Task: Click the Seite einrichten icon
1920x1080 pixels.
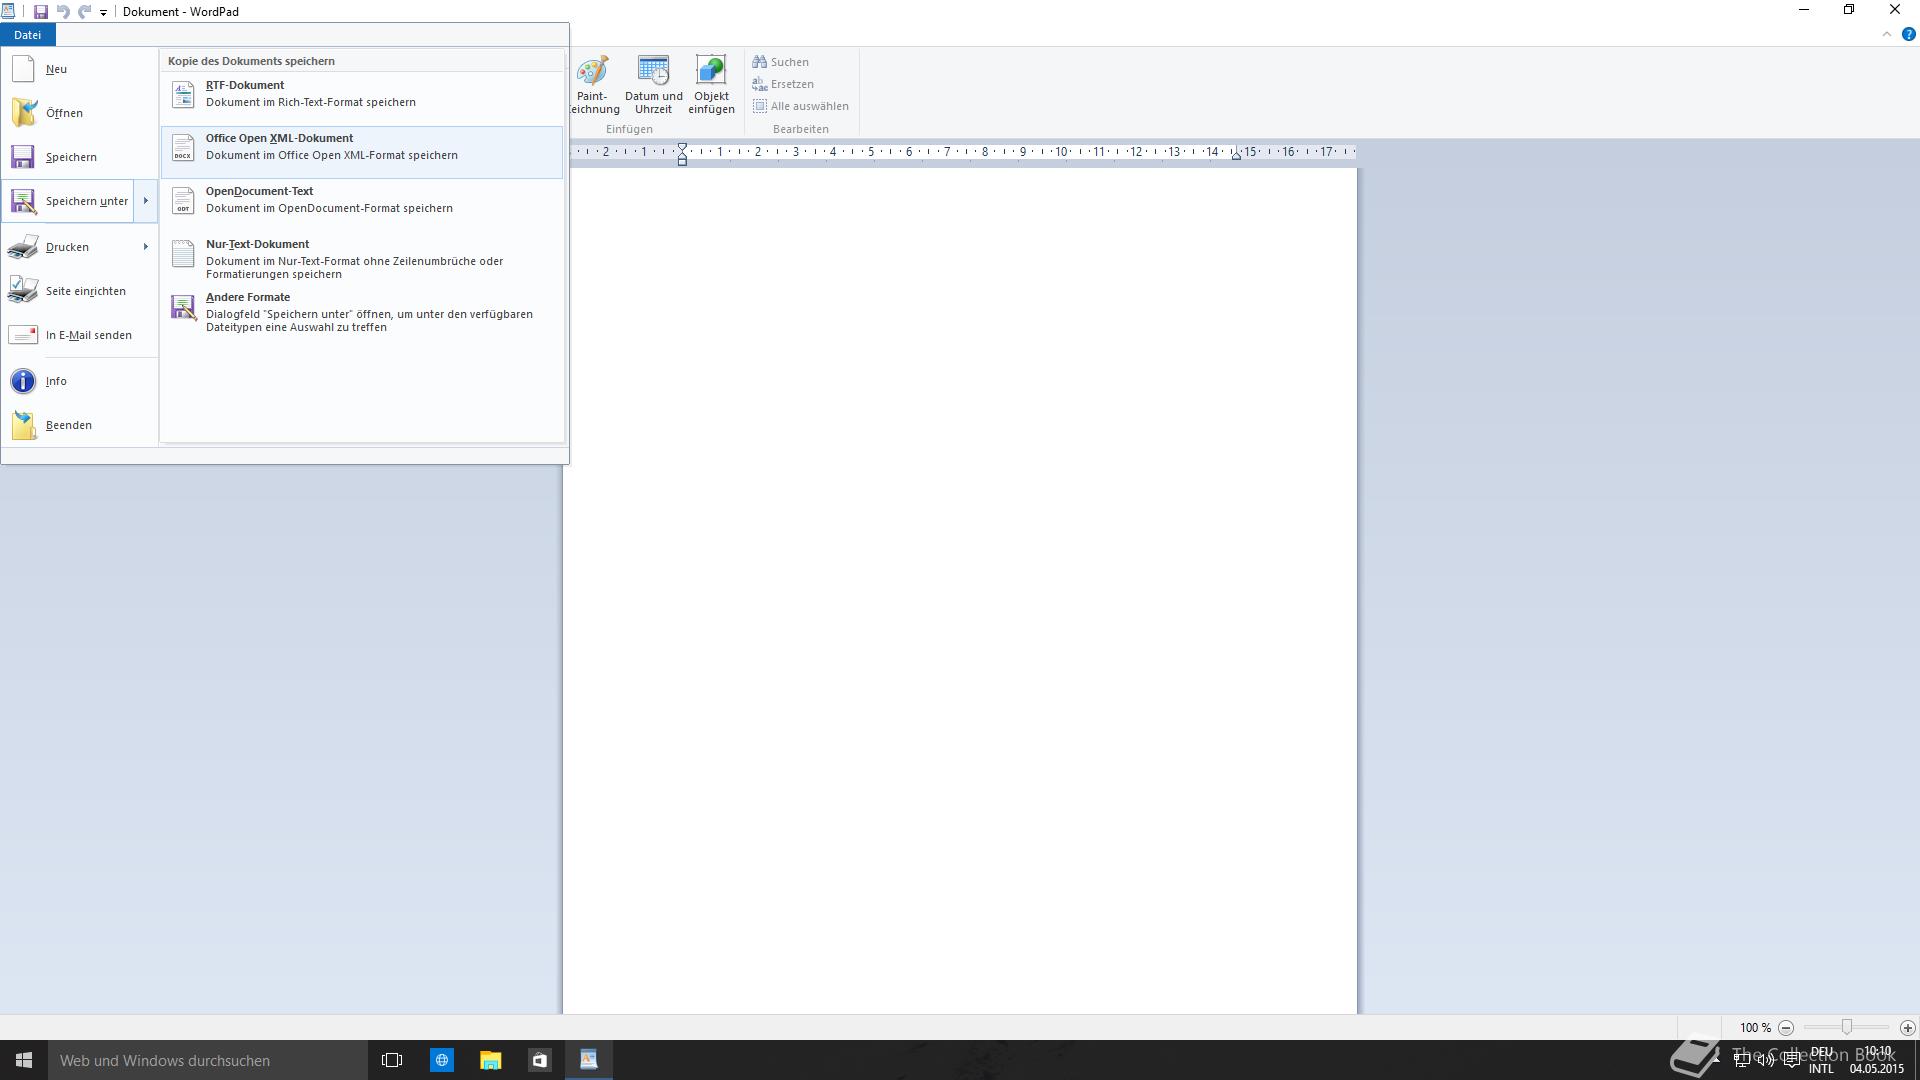Action: 23,291
